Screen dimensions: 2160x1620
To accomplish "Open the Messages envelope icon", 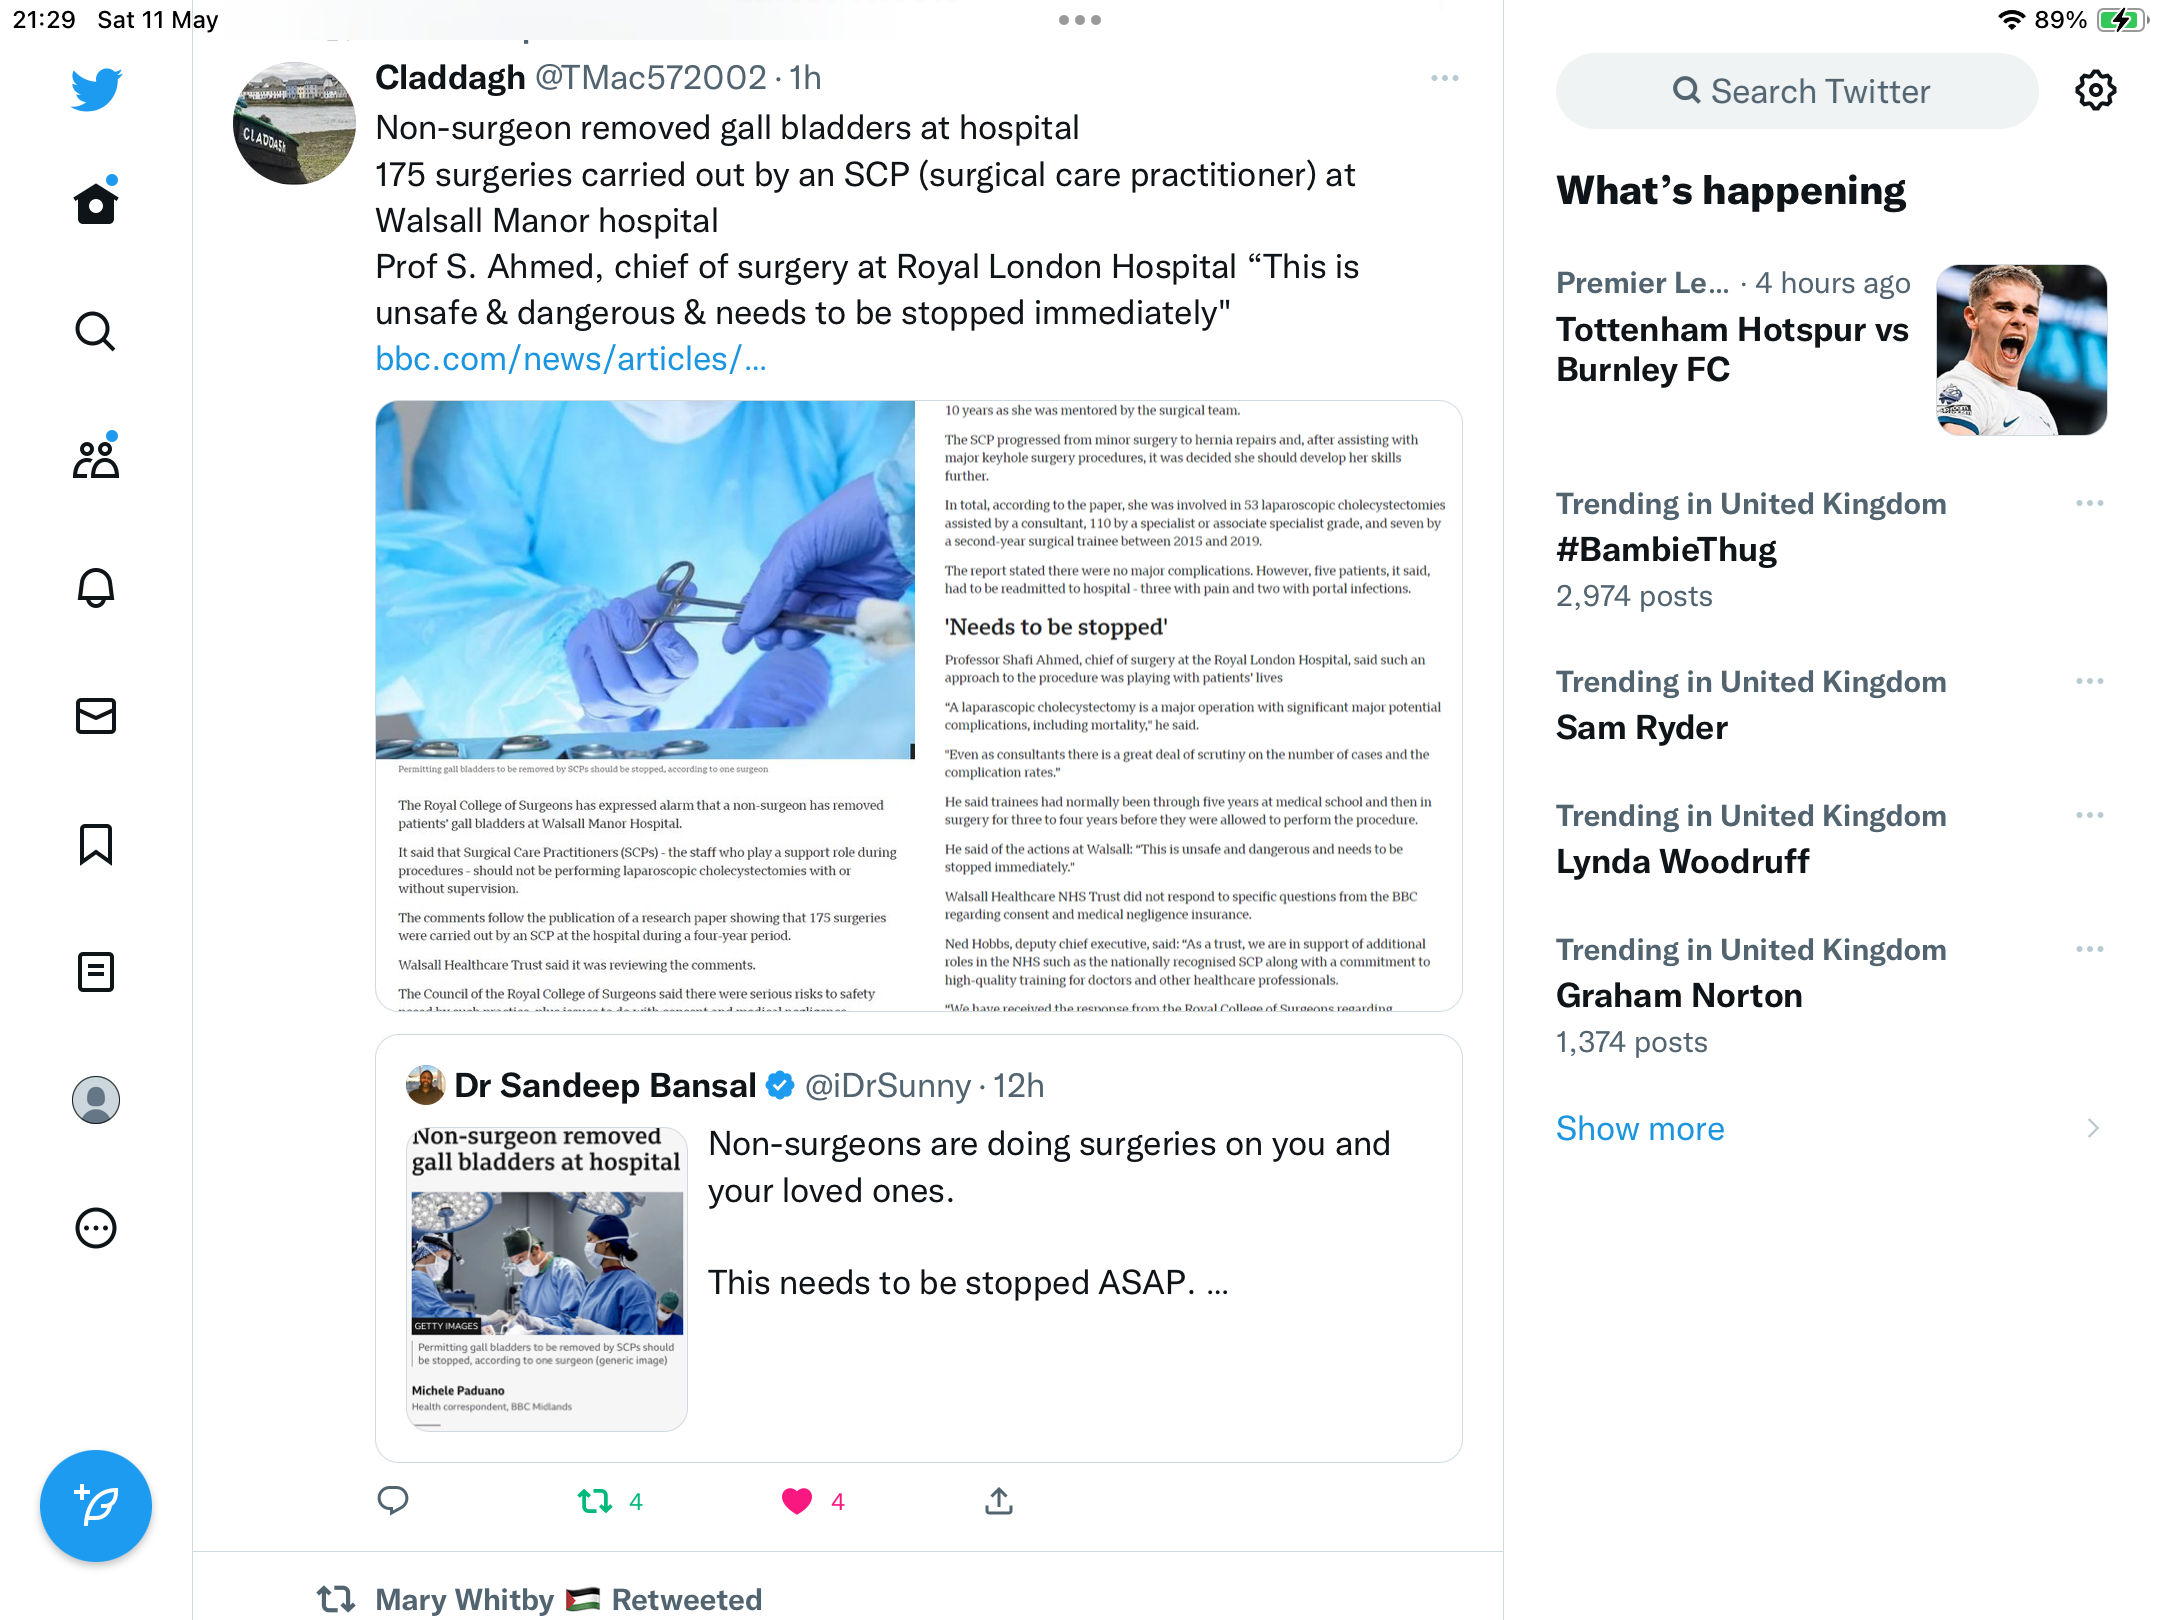I will (x=96, y=716).
